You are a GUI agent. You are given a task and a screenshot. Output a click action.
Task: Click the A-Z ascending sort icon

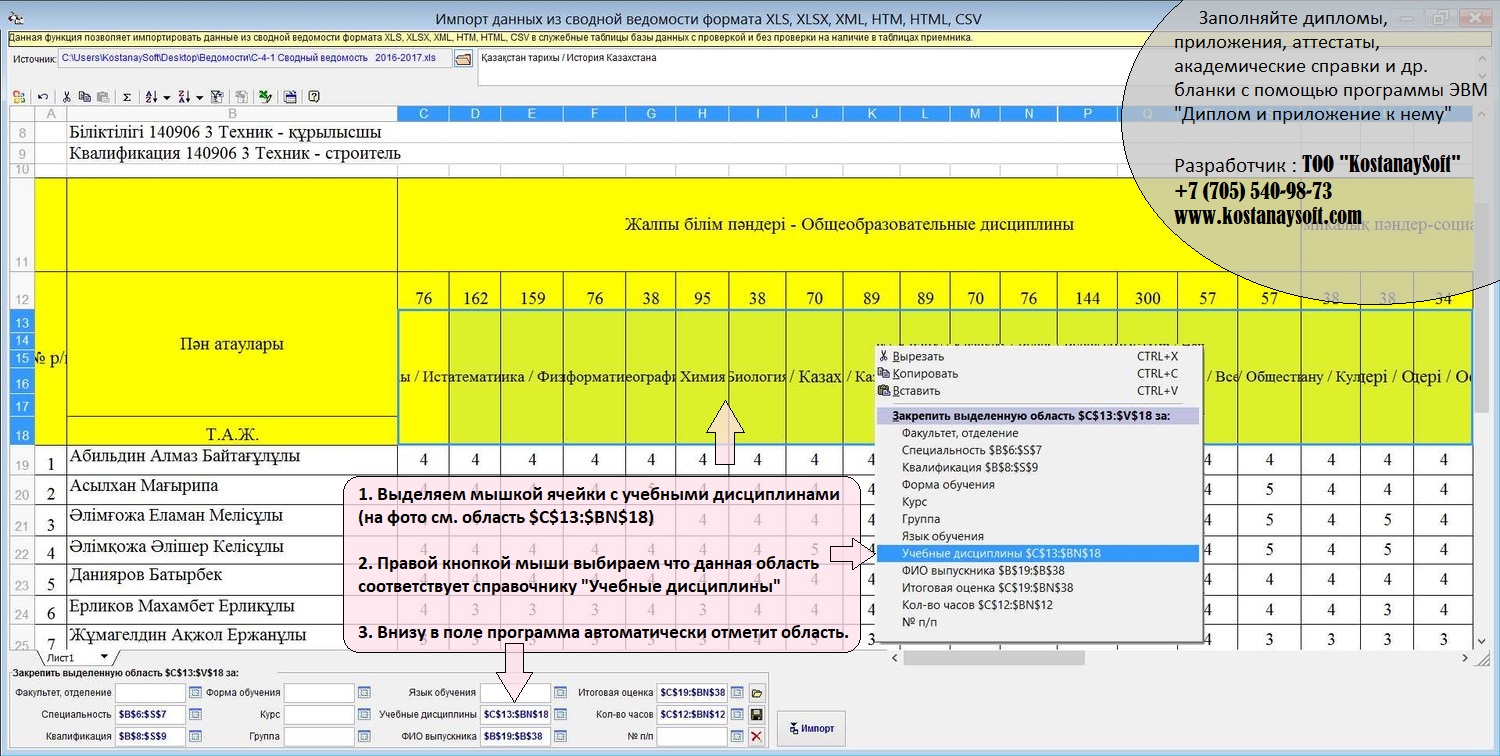tap(151, 97)
